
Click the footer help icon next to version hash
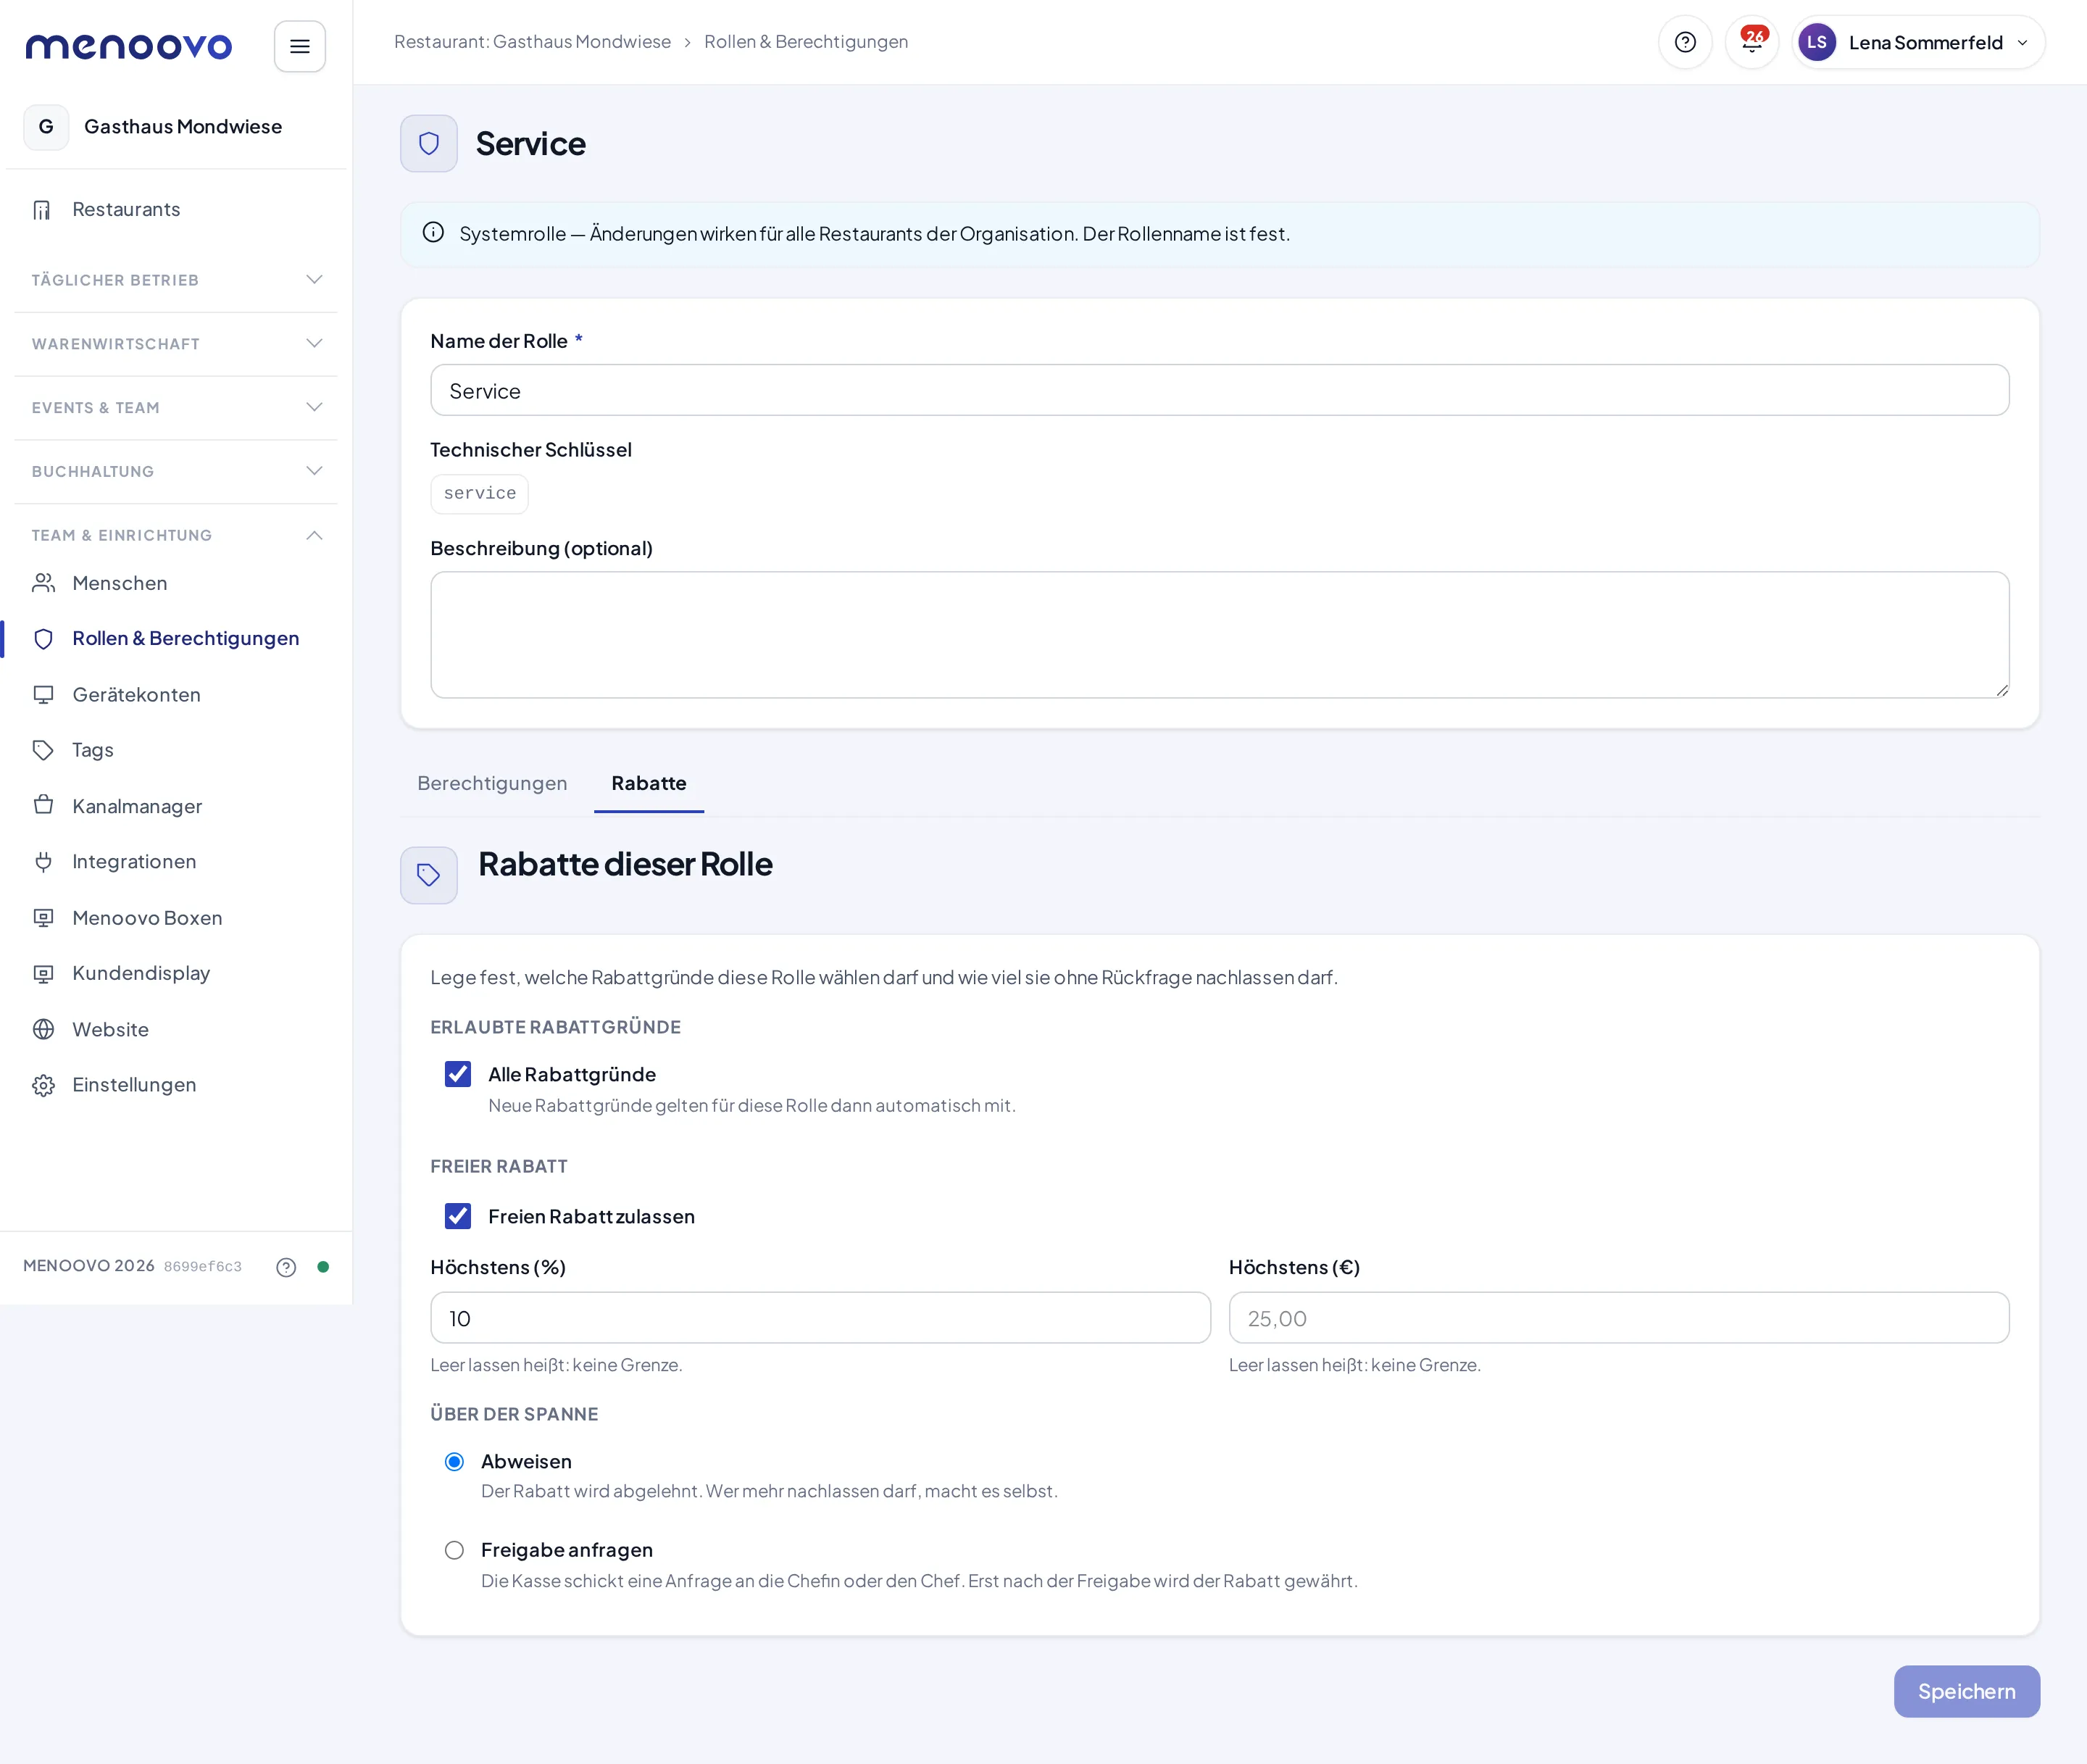(286, 1267)
